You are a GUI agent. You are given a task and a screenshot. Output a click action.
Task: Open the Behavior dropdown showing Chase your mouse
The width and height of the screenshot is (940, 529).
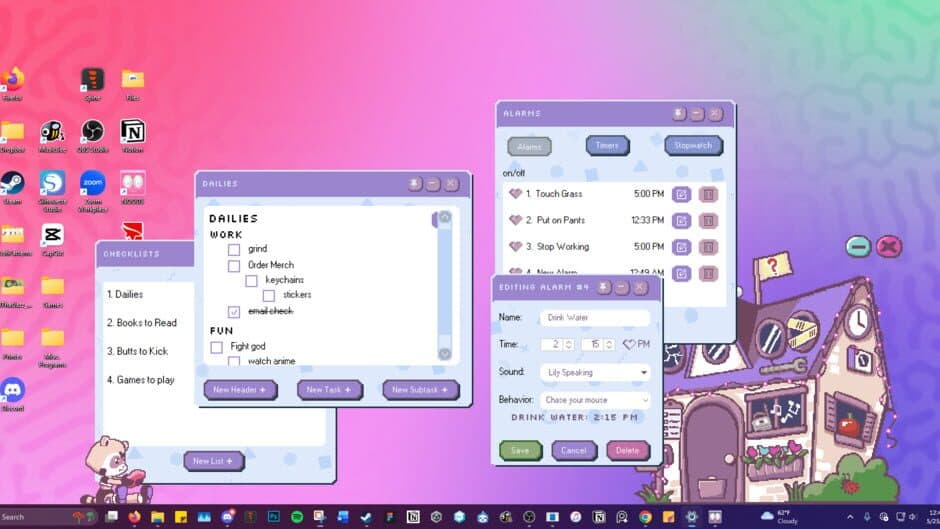[595, 400]
